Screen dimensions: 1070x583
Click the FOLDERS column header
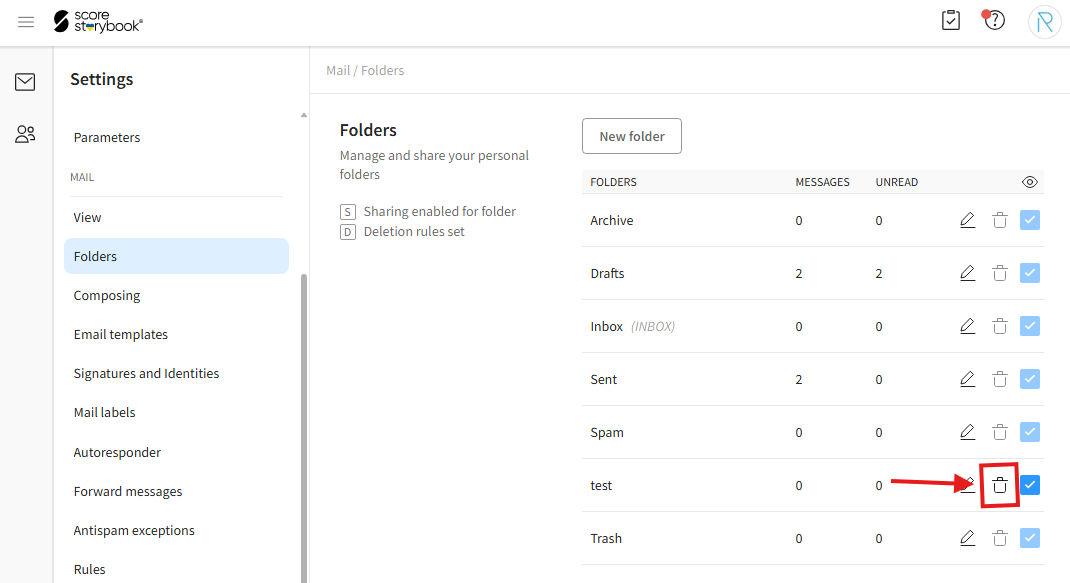pos(613,182)
